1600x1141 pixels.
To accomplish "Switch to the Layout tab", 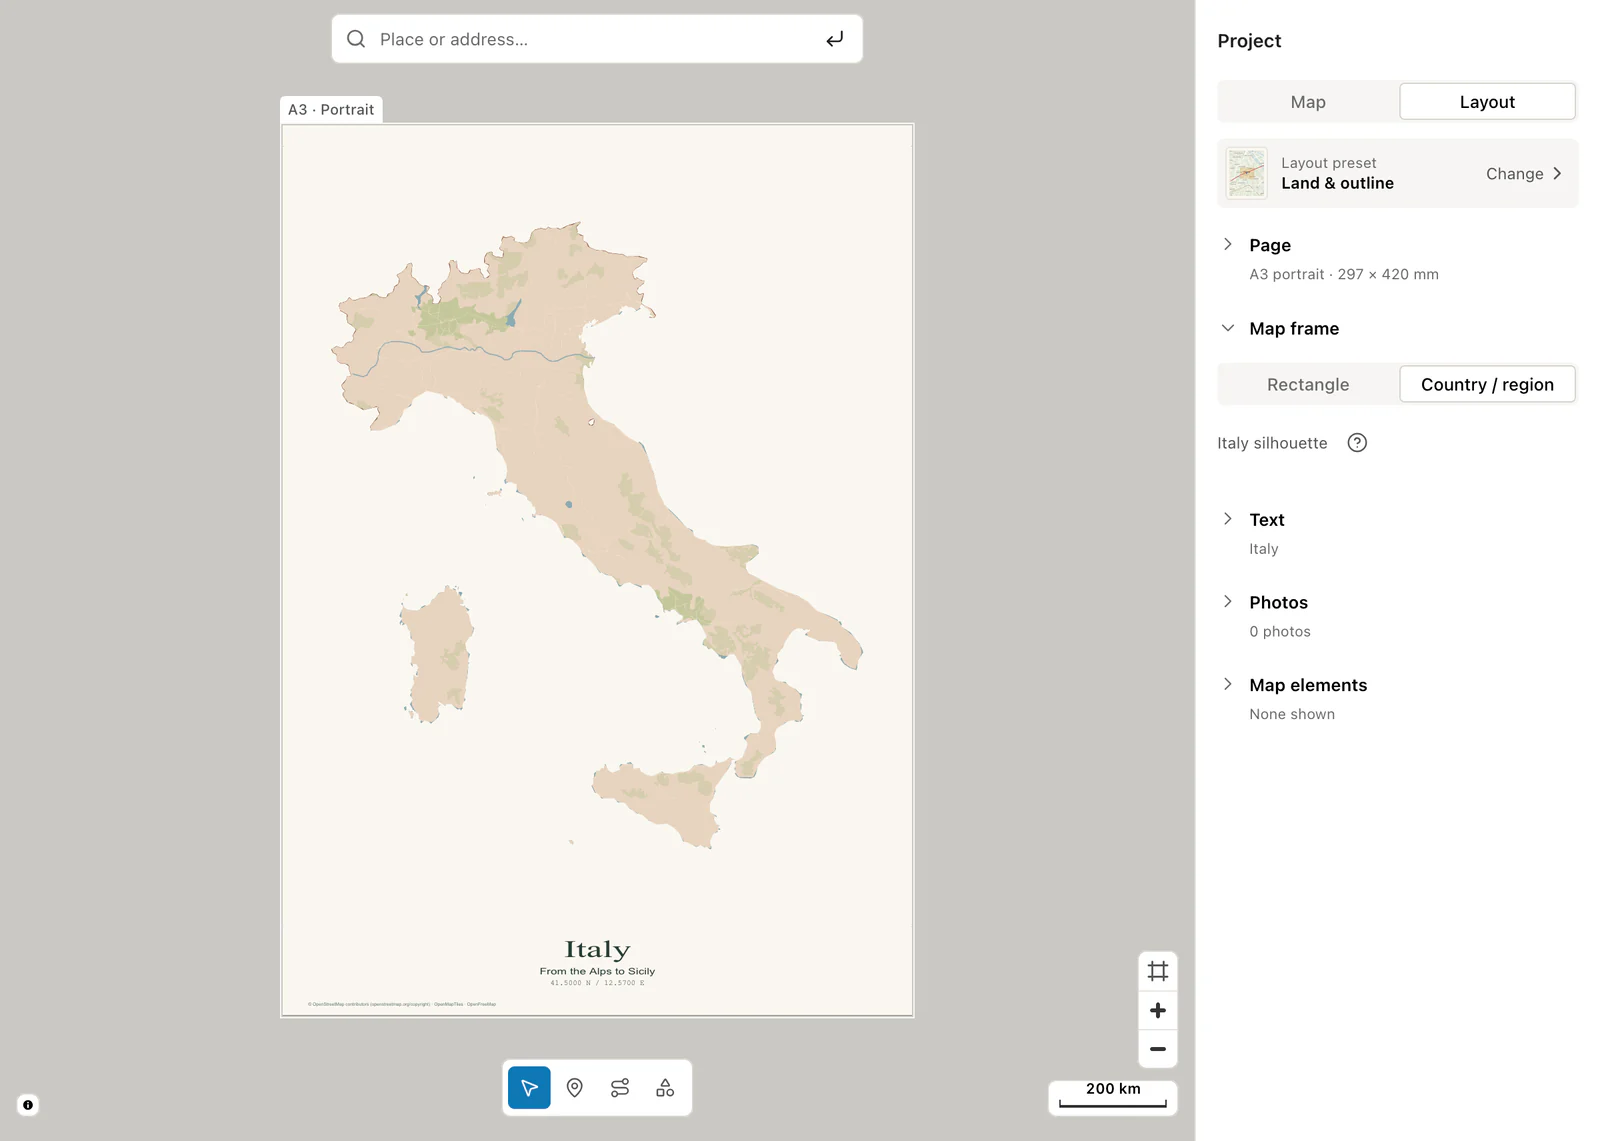I will pyautogui.click(x=1487, y=102).
